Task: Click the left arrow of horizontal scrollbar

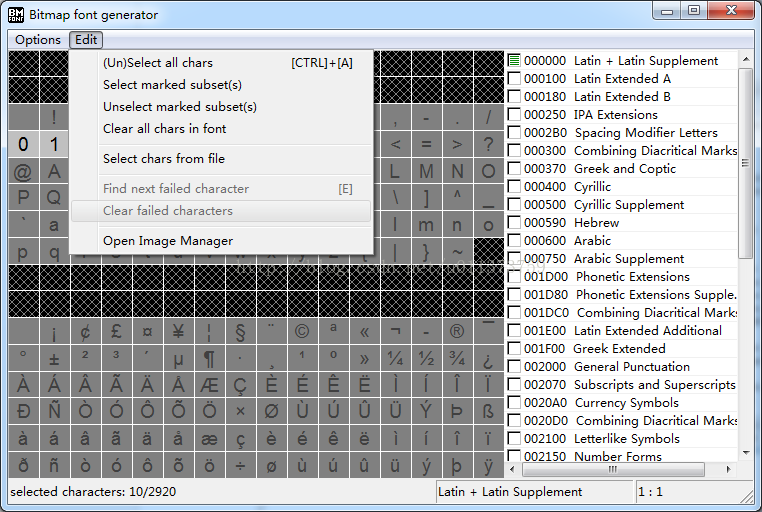Action: point(512,469)
